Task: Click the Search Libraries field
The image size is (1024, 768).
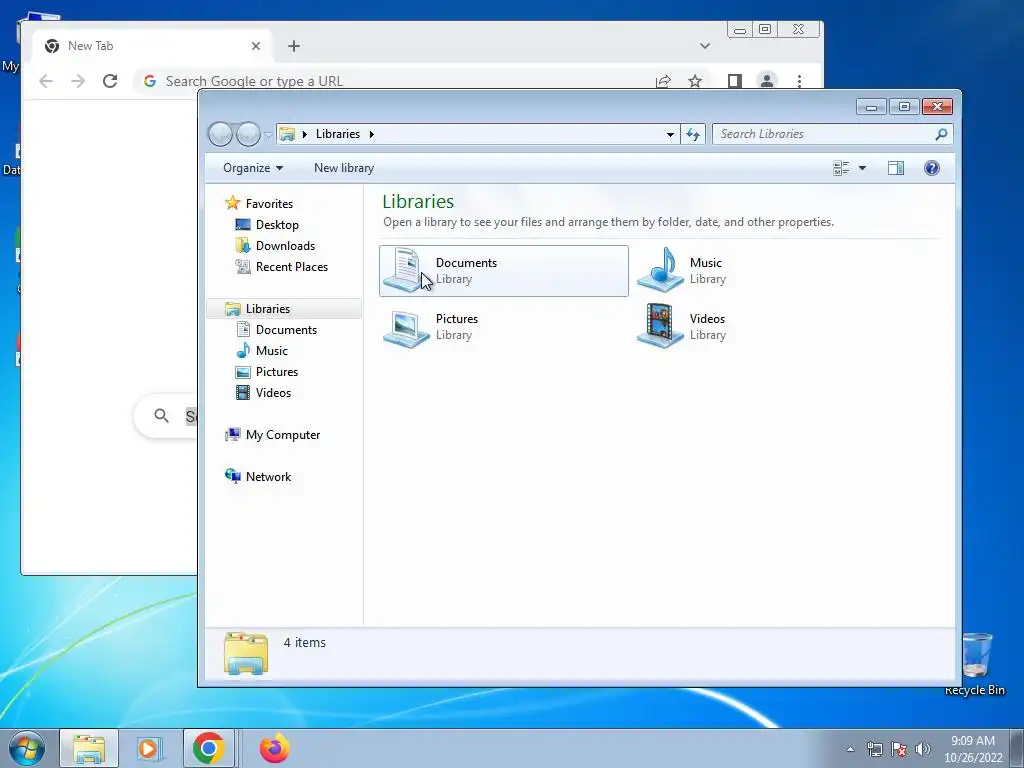Action: click(x=833, y=134)
